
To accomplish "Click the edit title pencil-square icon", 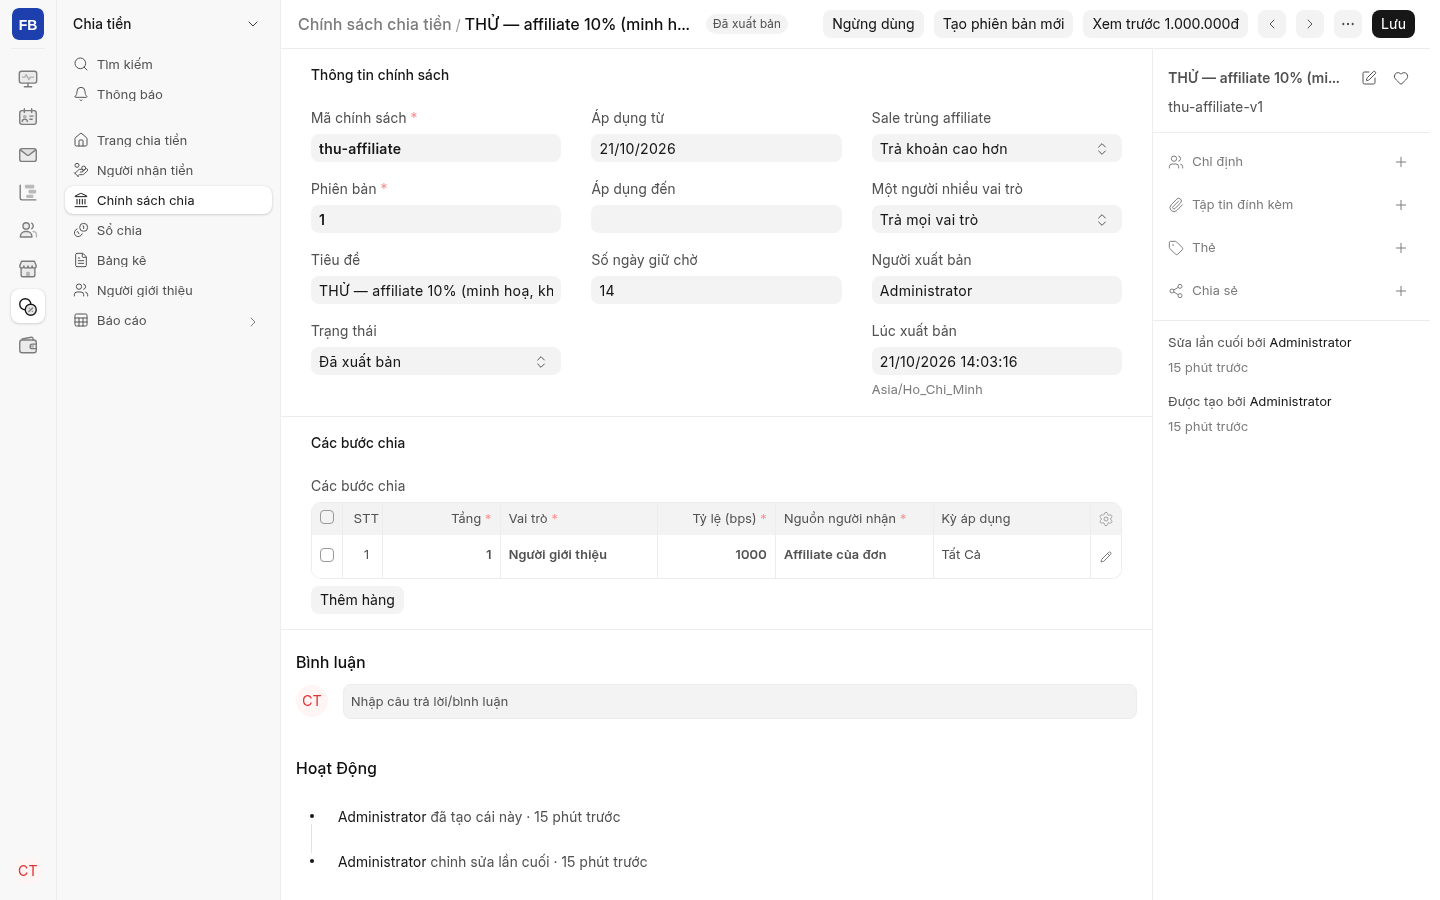I will [1369, 78].
